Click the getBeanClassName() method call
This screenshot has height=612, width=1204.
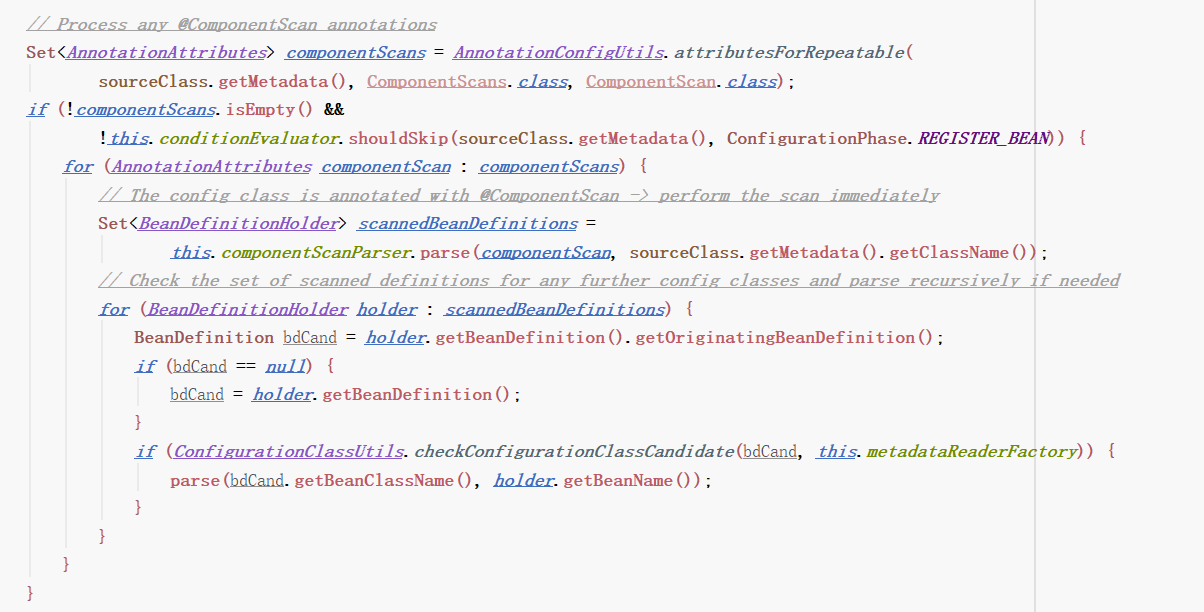click(x=381, y=481)
